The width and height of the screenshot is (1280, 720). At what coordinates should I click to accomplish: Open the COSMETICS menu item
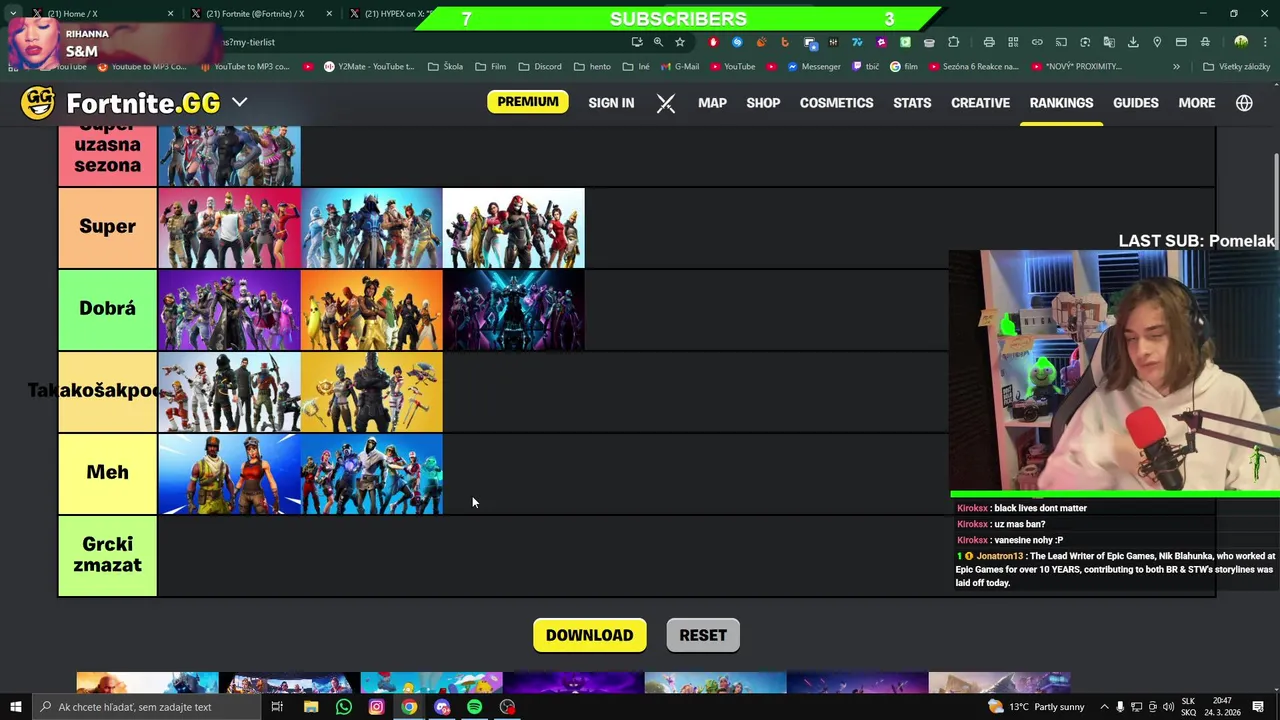(837, 103)
